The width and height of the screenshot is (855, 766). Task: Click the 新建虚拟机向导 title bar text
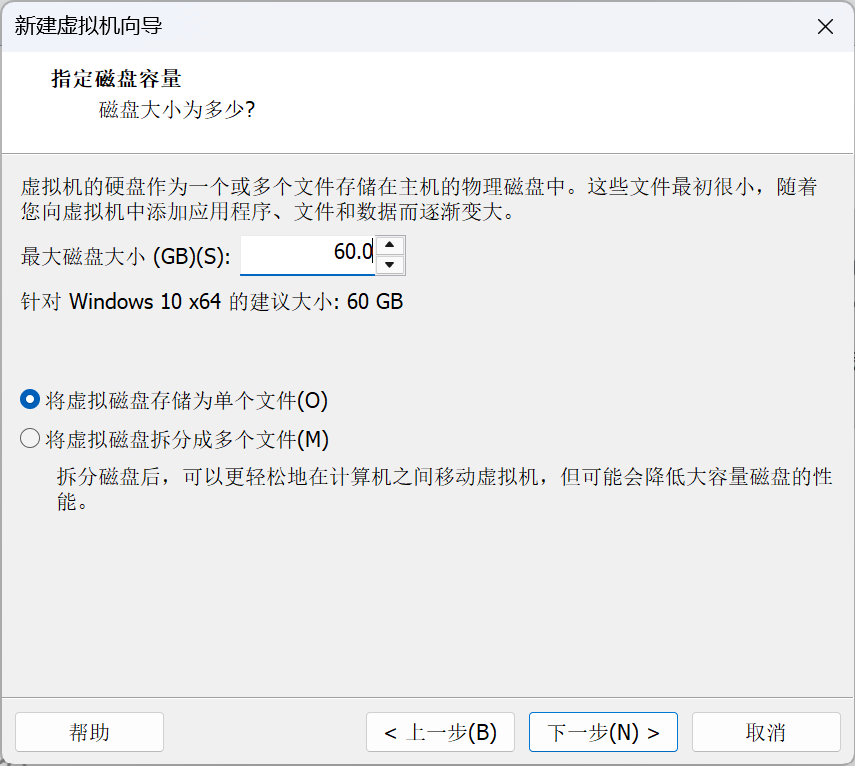(88, 26)
